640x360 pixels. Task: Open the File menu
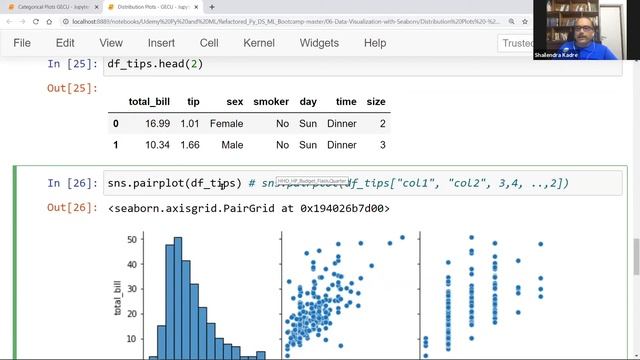[x=22, y=43]
